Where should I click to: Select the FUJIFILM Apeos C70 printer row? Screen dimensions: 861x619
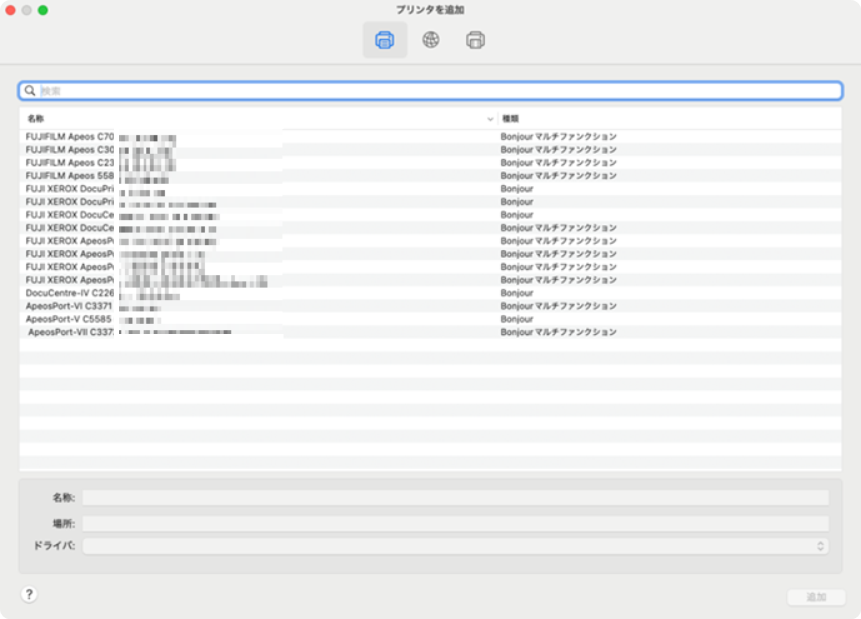click(430, 137)
